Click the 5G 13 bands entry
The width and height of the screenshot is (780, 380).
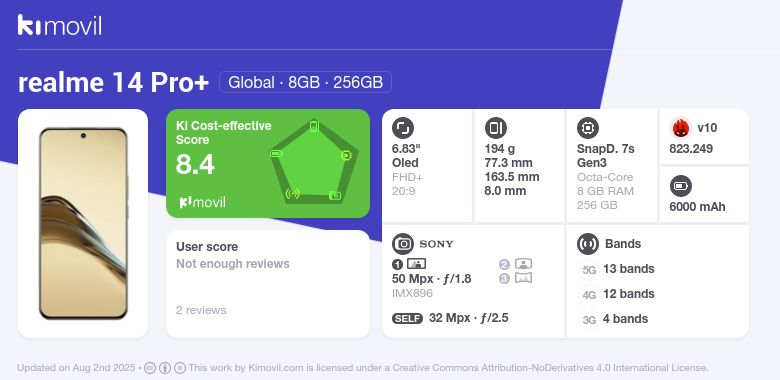click(x=618, y=269)
